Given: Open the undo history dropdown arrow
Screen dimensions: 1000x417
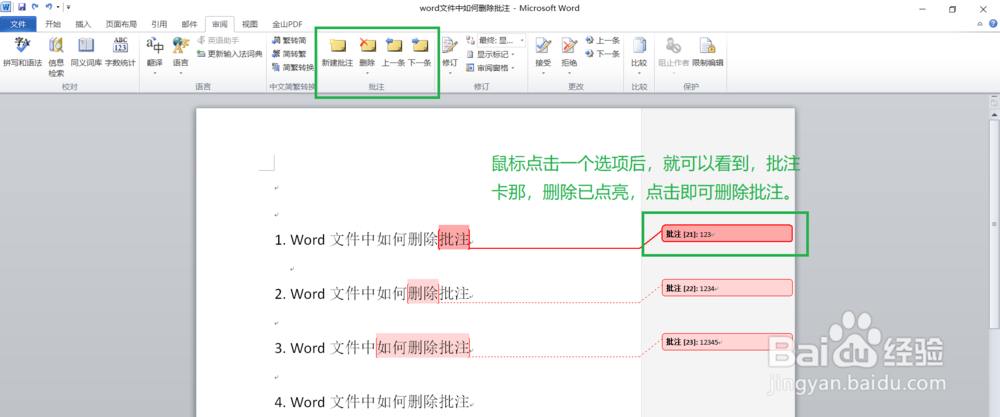Looking at the screenshot, I should point(57,7).
